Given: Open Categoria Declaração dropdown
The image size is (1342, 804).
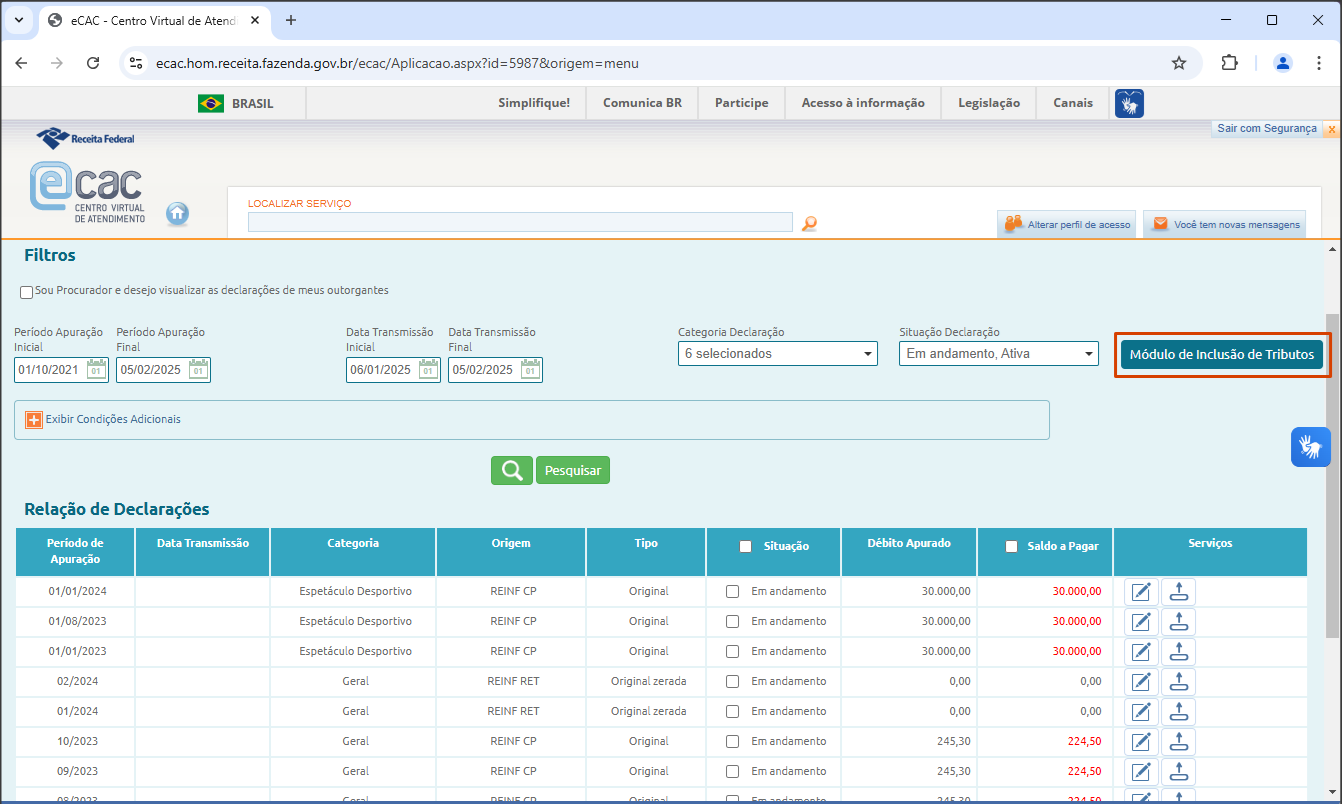Looking at the screenshot, I should [778, 353].
